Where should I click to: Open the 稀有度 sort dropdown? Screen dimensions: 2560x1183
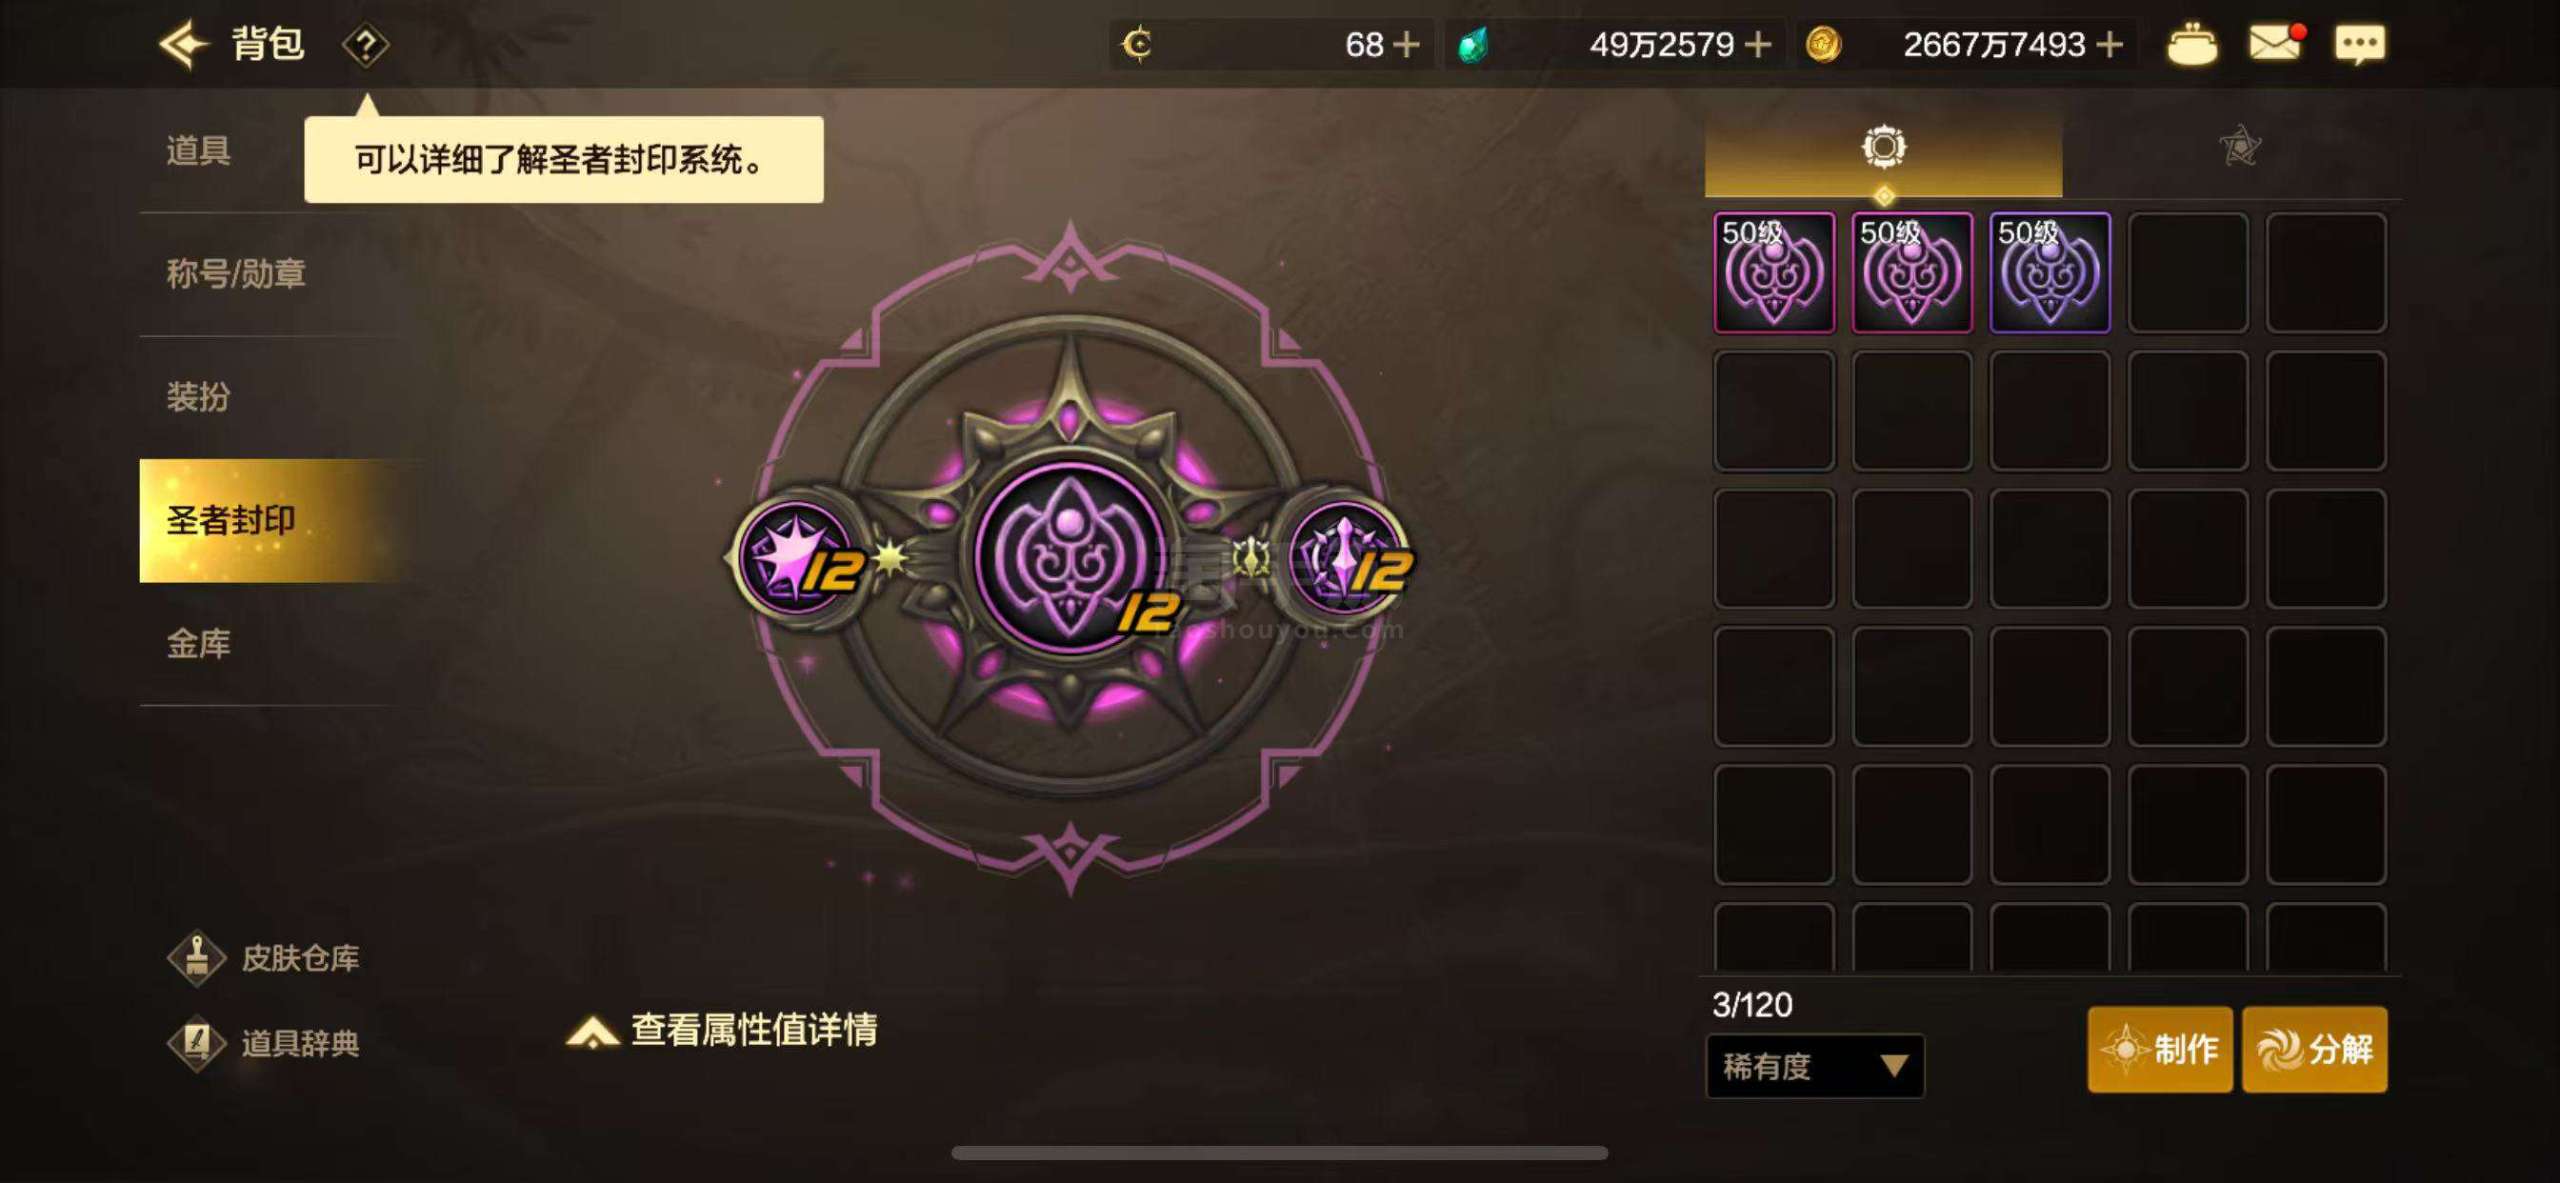[1815, 1067]
